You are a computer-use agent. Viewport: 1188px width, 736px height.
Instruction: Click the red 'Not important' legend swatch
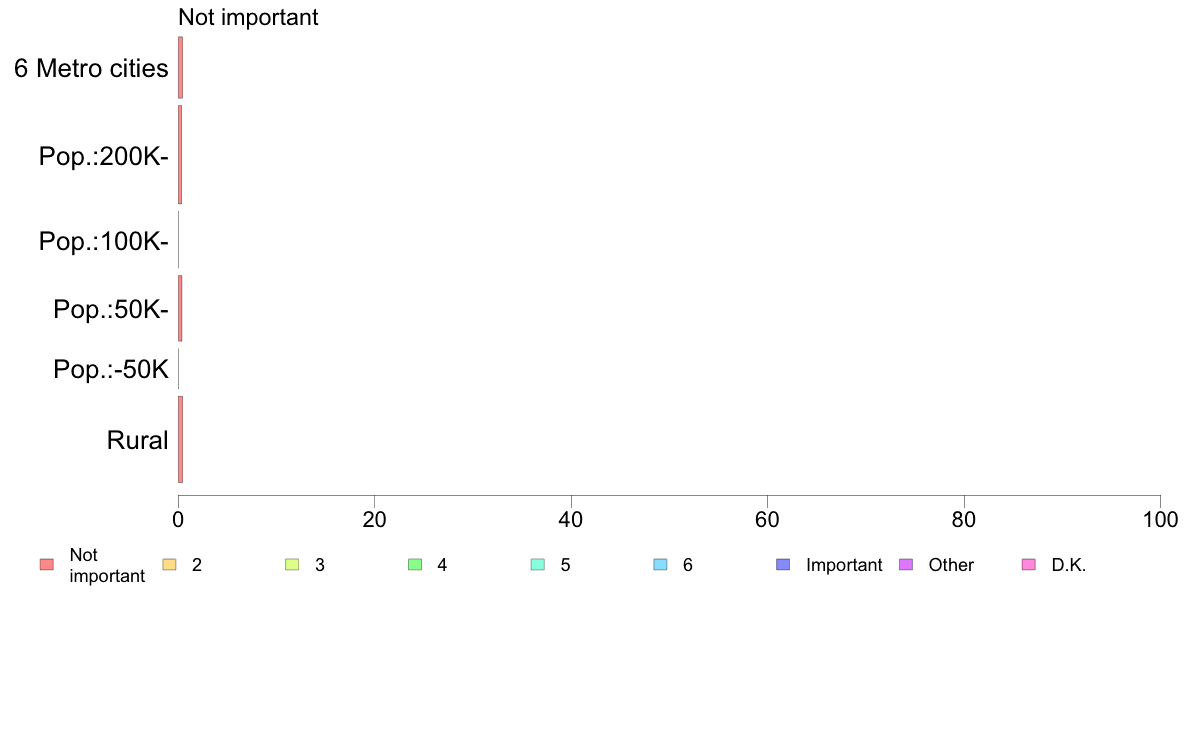[x=47, y=565]
